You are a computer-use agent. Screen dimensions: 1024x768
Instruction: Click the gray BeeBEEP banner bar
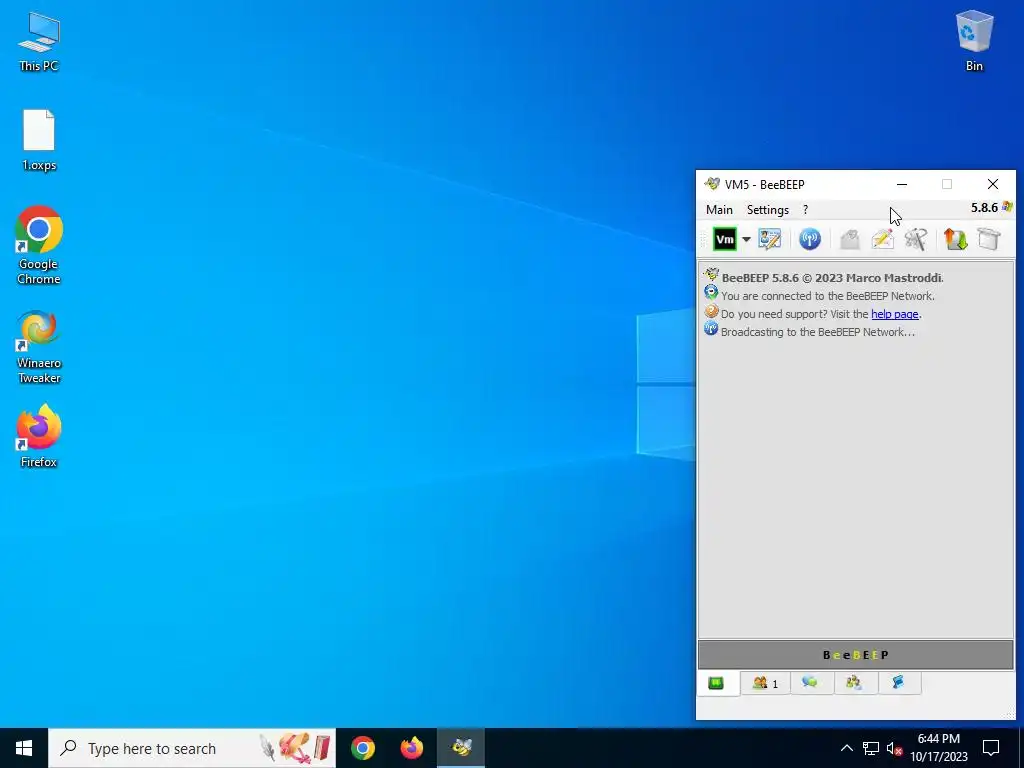(x=856, y=655)
